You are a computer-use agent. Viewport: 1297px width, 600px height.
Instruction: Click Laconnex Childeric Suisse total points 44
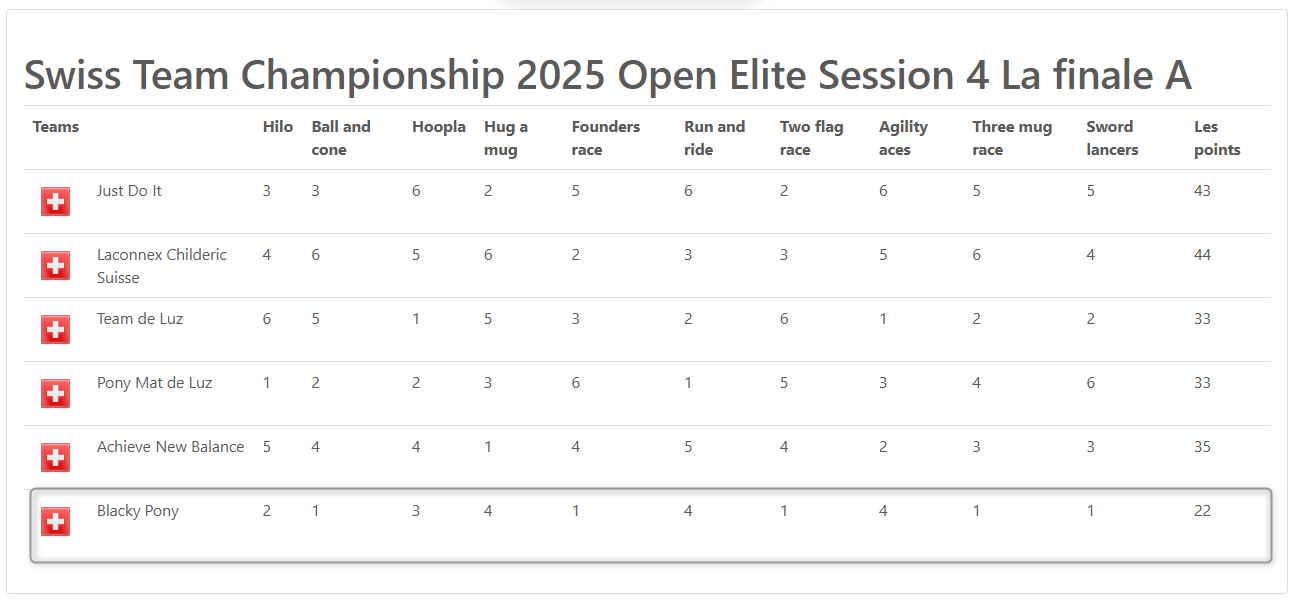click(1202, 255)
